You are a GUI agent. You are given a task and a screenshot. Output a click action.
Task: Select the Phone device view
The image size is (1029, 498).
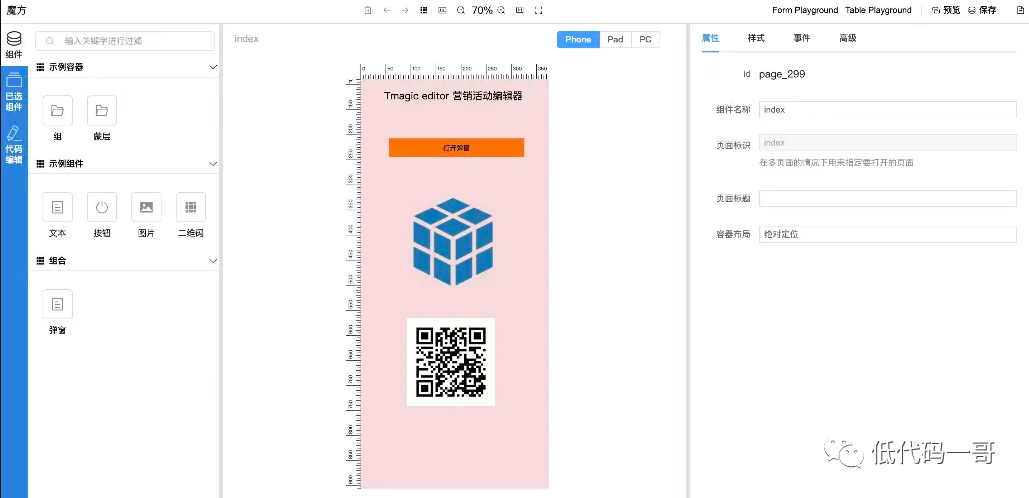[578, 39]
